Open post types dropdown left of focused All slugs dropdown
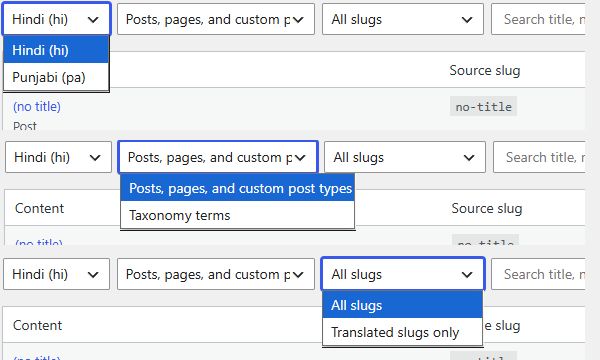 pyautogui.click(x=216, y=274)
